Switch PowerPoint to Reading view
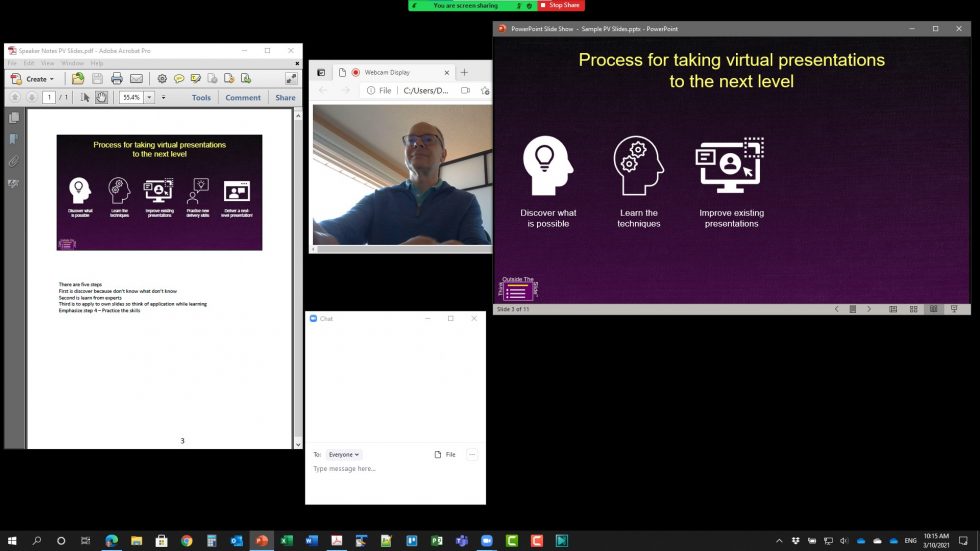The image size is (980, 551). tap(934, 309)
